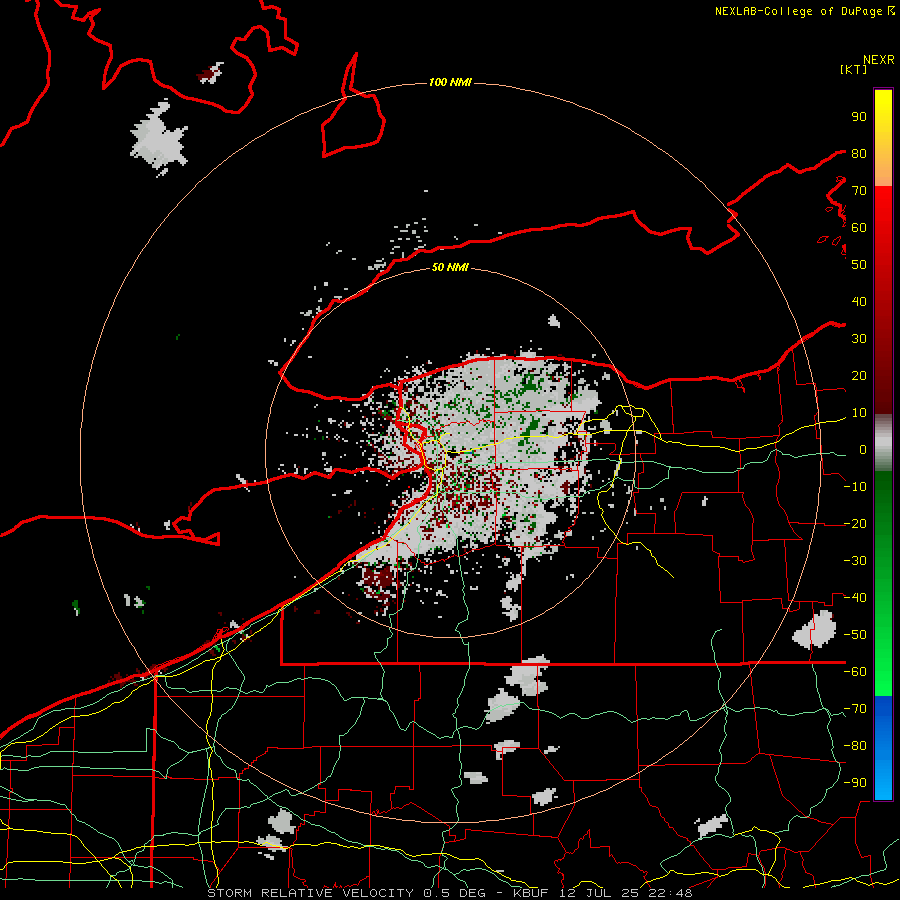Click the NEXR label above the scale
The height and width of the screenshot is (900, 900).
(879, 60)
